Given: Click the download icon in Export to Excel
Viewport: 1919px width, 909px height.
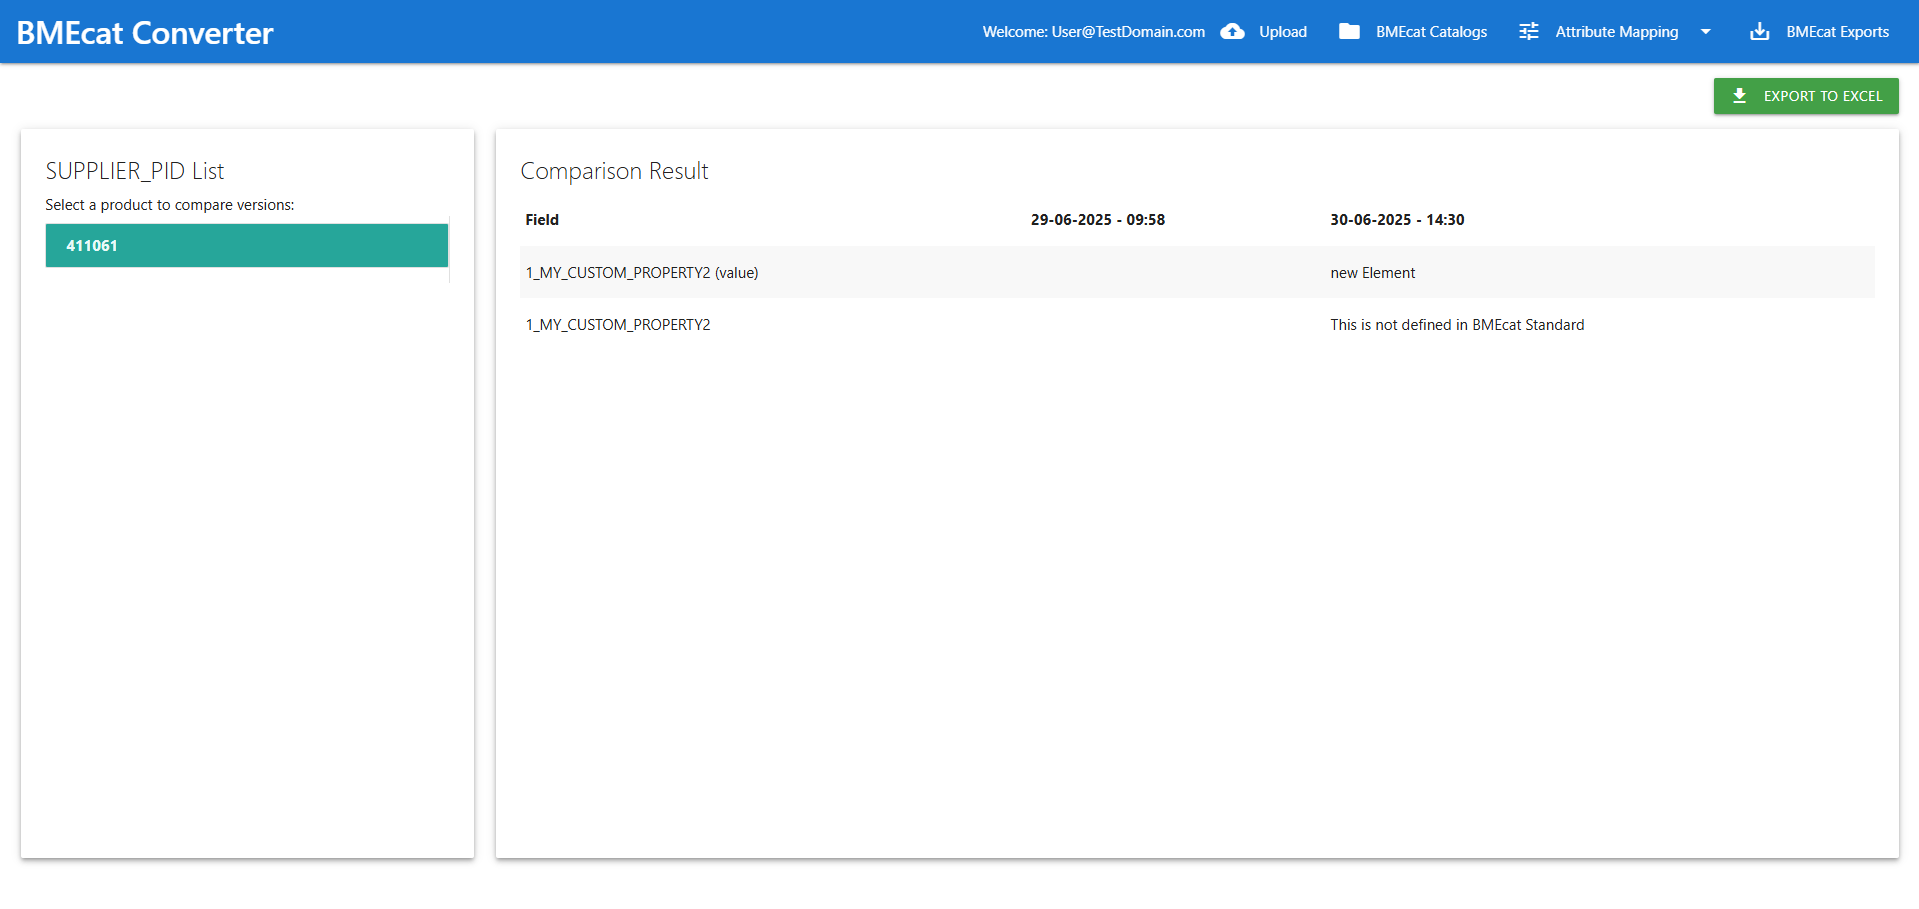Looking at the screenshot, I should pyautogui.click(x=1740, y=96).
